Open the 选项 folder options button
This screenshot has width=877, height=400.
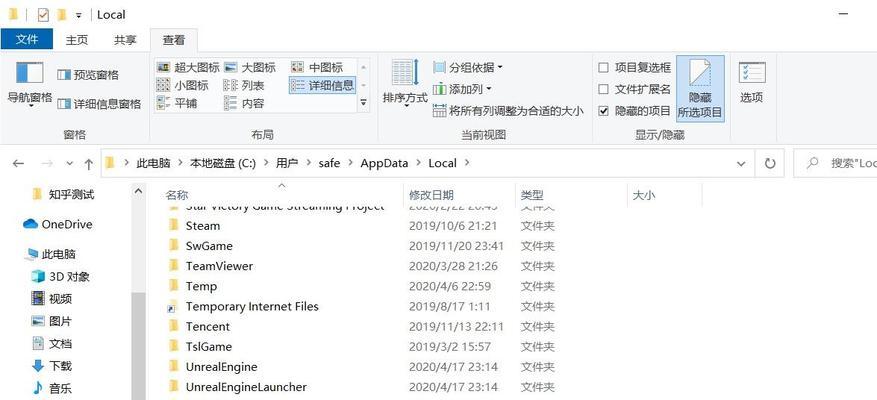click(x=751, y=83)
